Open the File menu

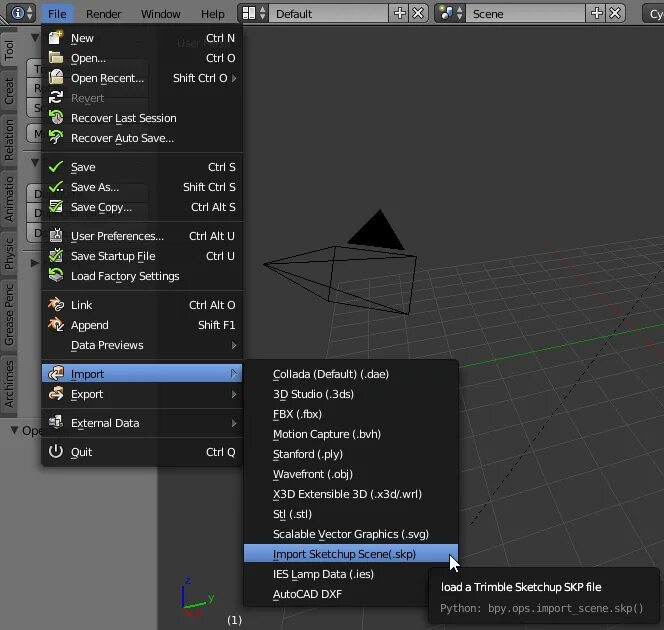coord(57,14)
